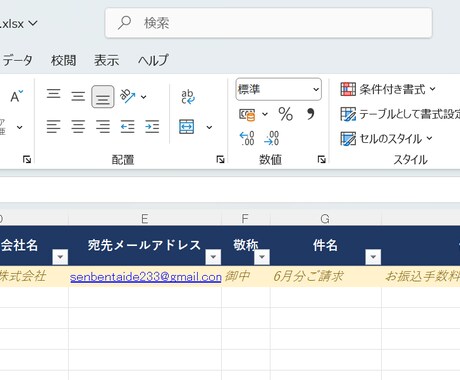Image resolution: width=460 pixels, height=380 pixels.
Task: Select the cell containing 御中
Action: 246,276
